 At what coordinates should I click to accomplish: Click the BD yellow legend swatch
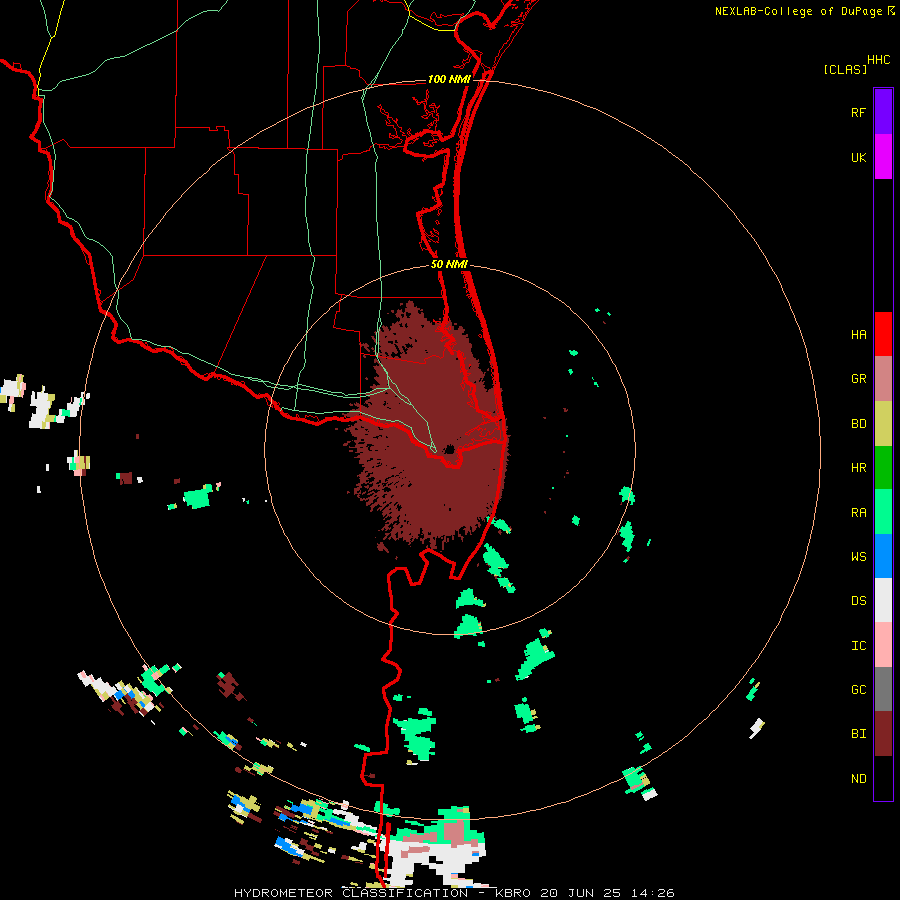tap(883, 424)
